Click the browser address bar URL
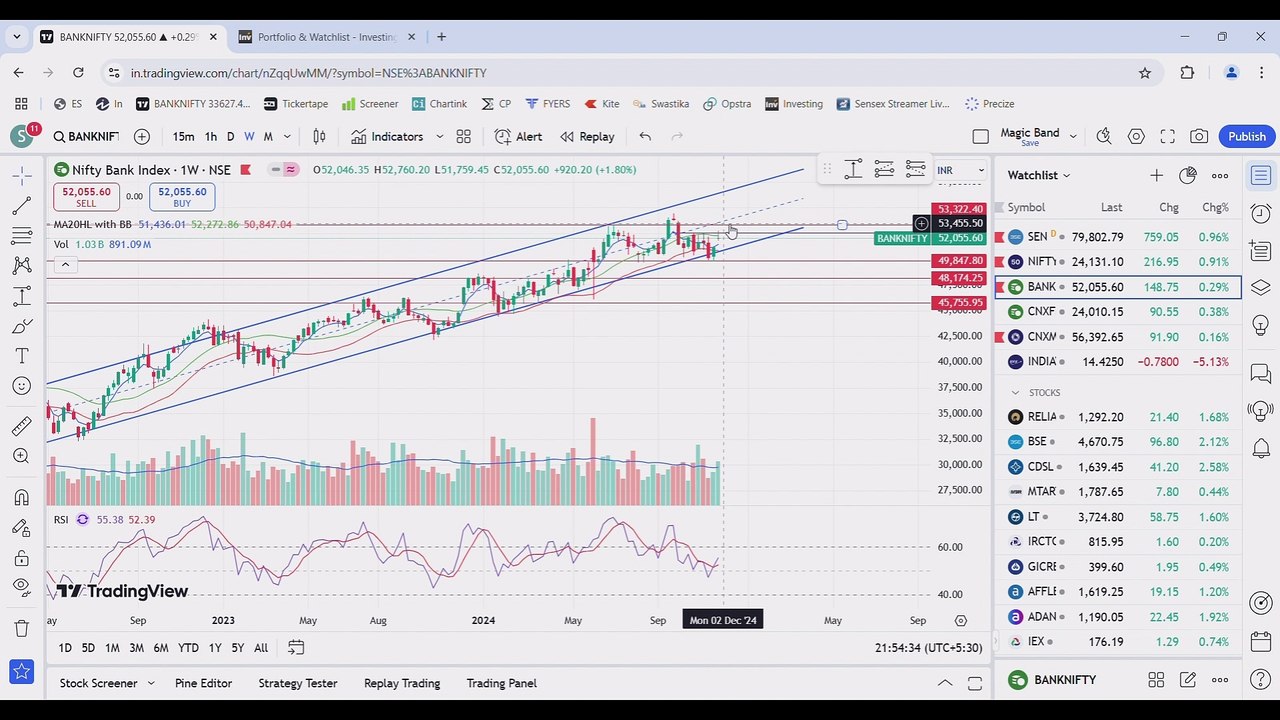This screenshot has width=1280, height=720. tap(308, 73)
